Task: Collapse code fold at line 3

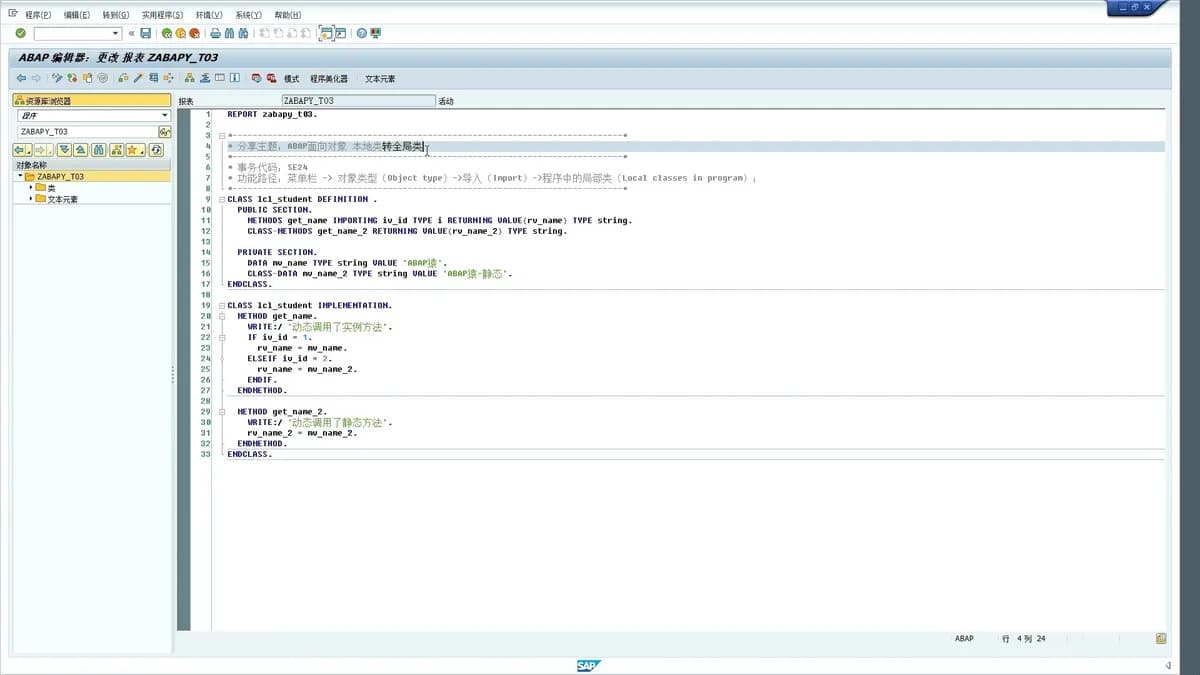Action: click(221, 135)
